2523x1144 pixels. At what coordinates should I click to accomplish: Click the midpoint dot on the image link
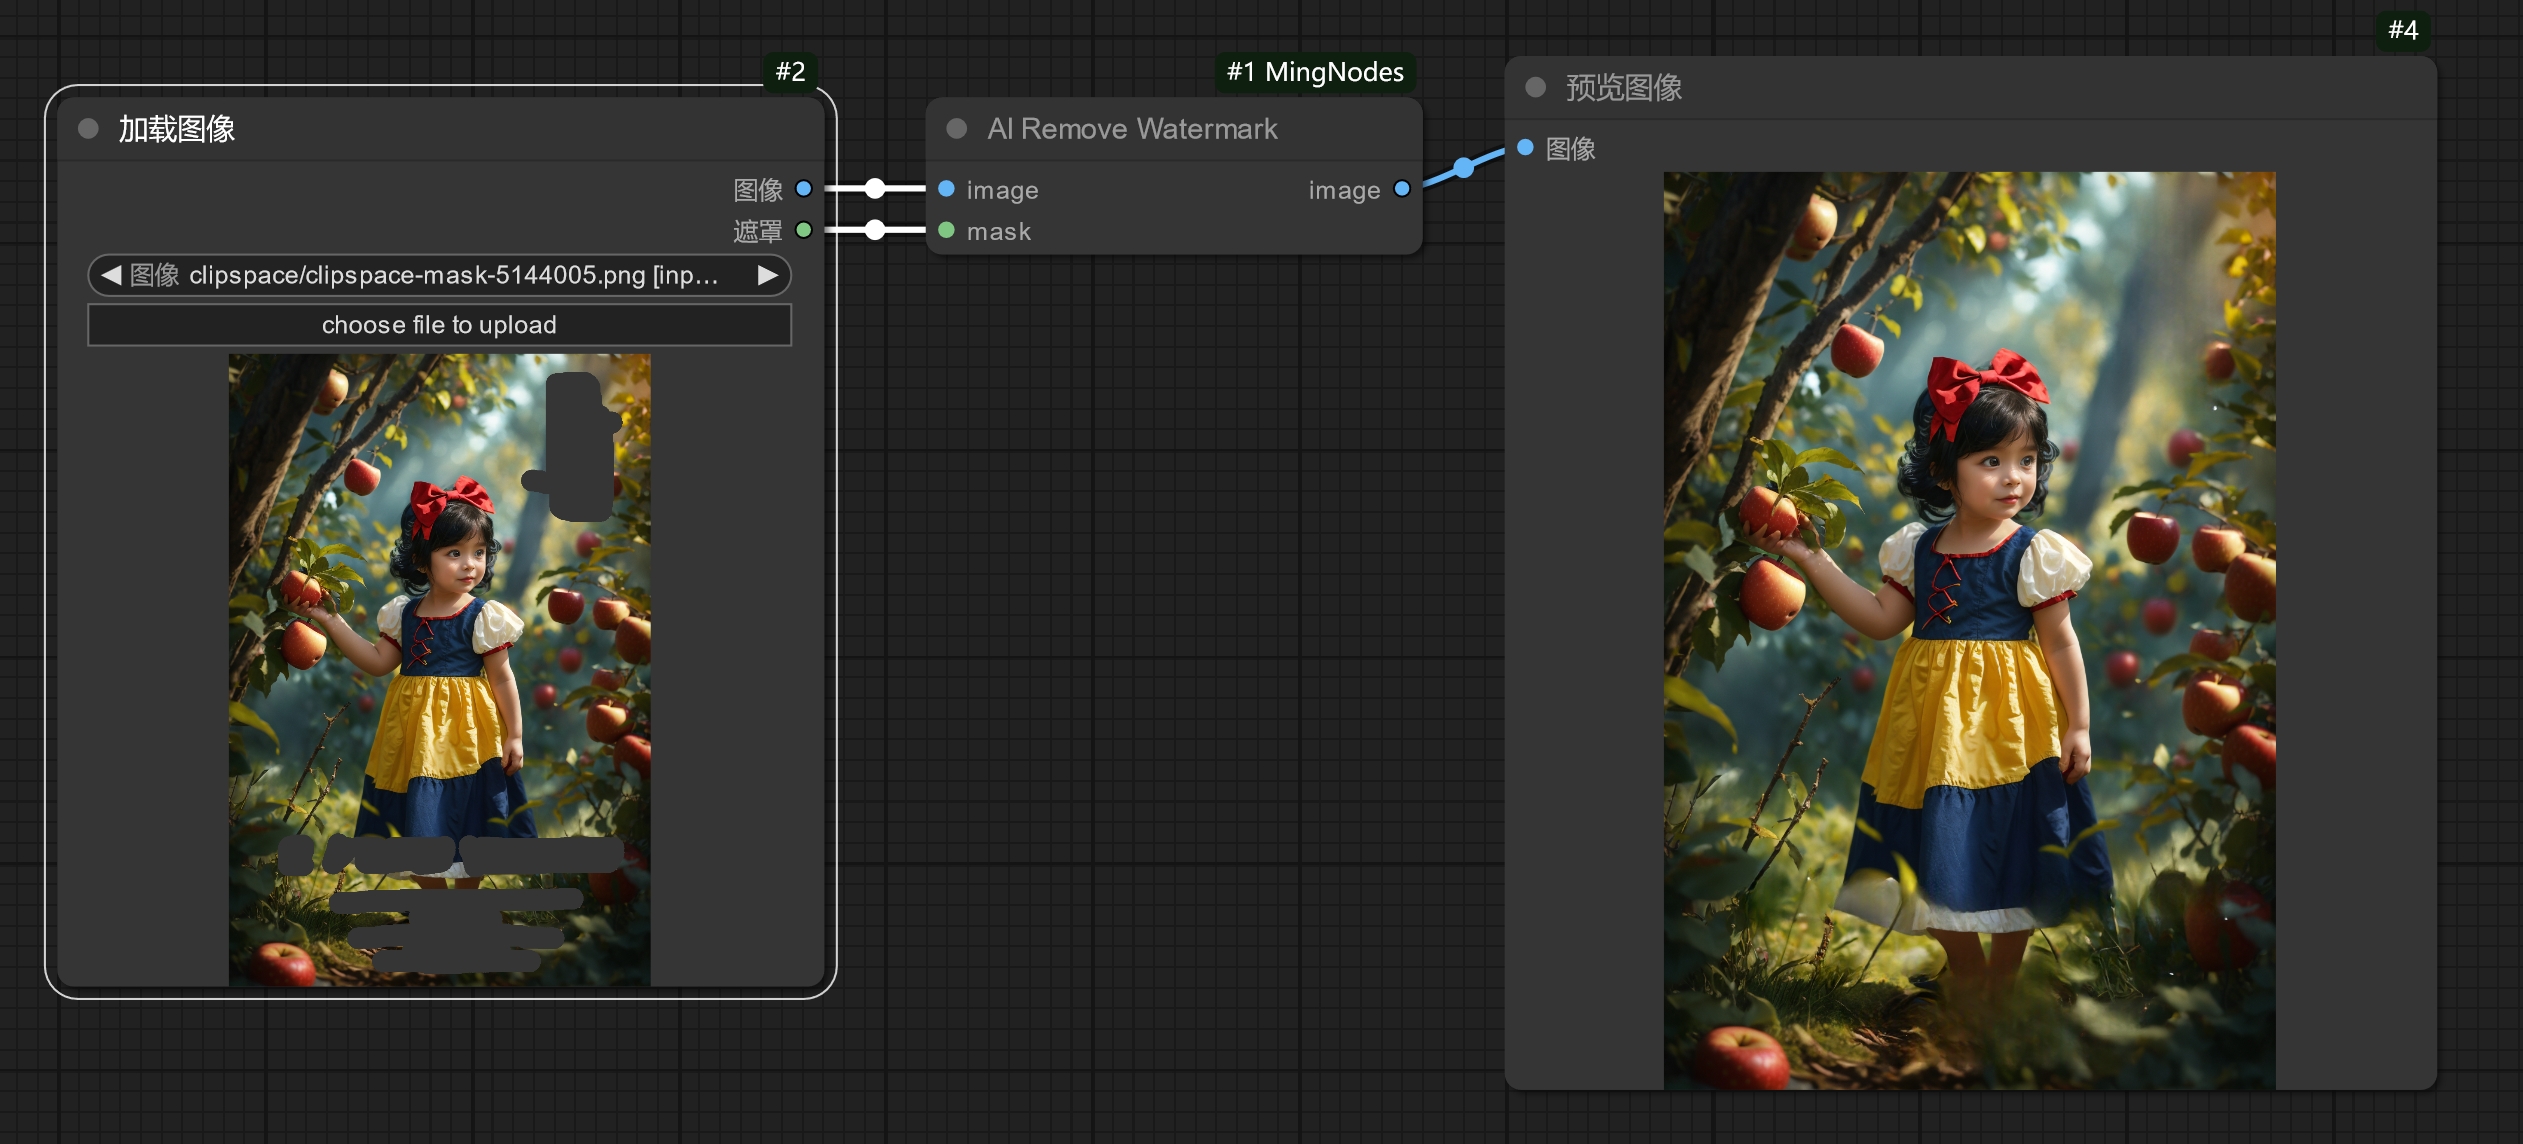click(x=875, y=188)
